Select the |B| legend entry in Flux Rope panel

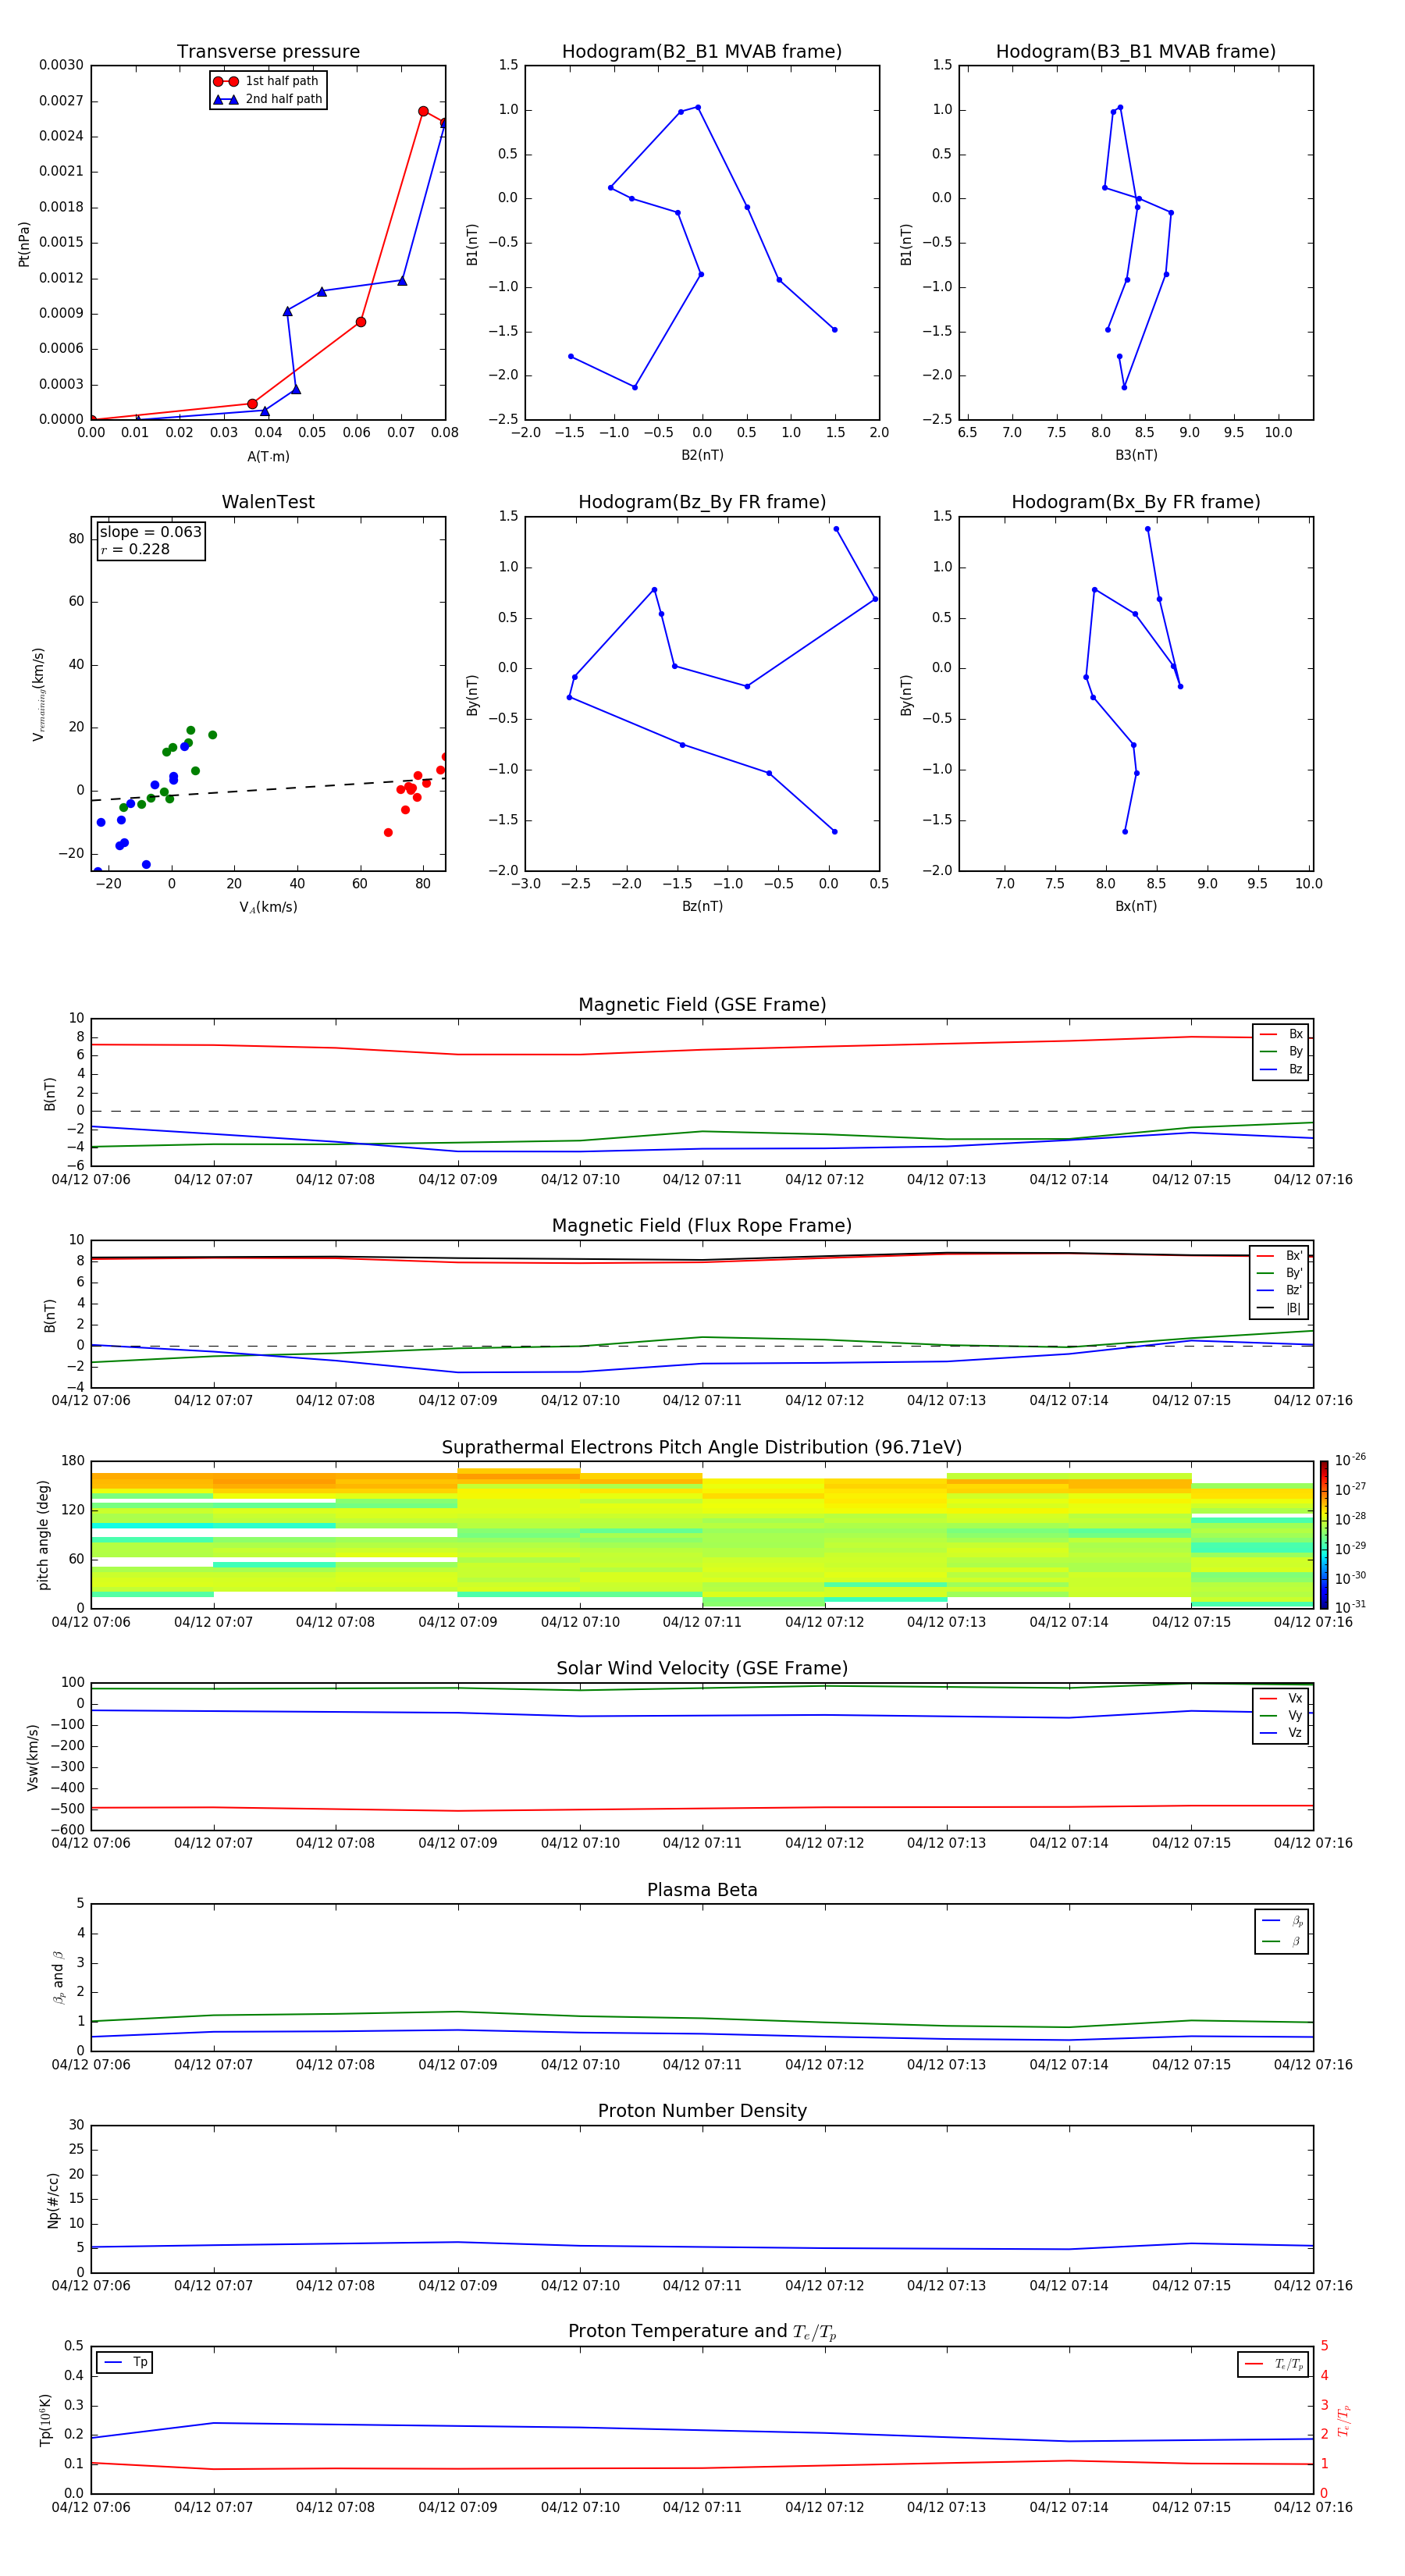click(1279, 1308)
